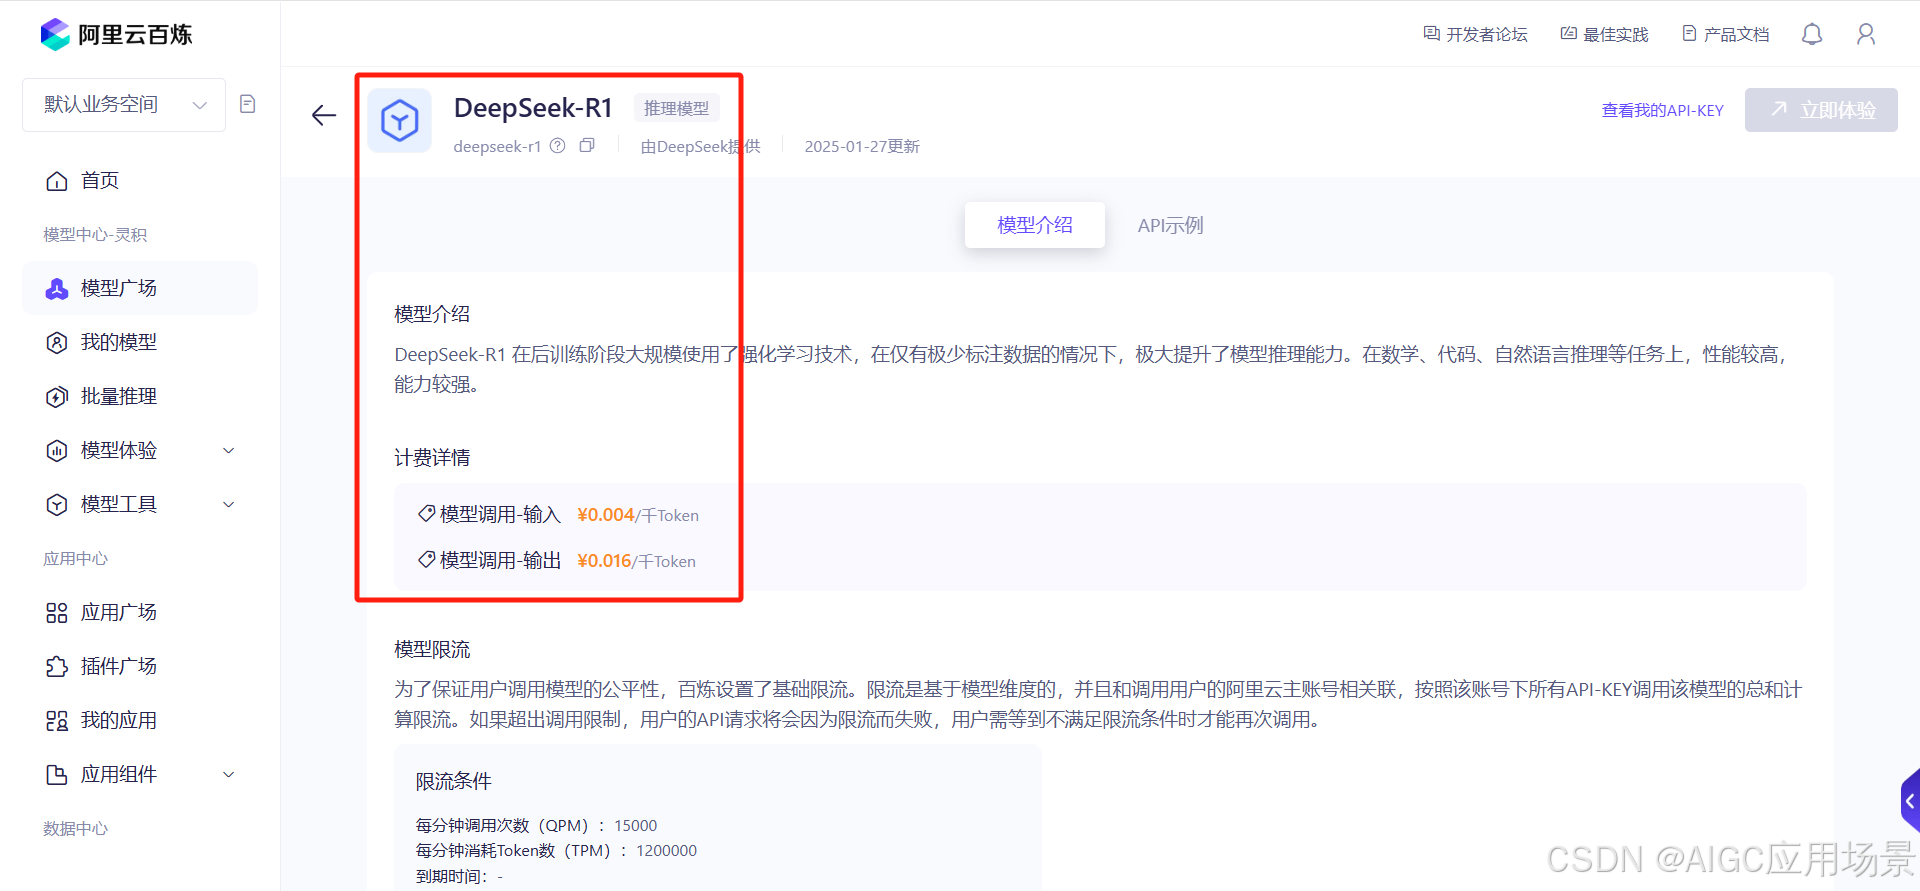Image resolution: width=1920 pixels, height=891 pixels.
Task: Click 查看我的API-KEY link
Action: click(x=1663, y=110)
